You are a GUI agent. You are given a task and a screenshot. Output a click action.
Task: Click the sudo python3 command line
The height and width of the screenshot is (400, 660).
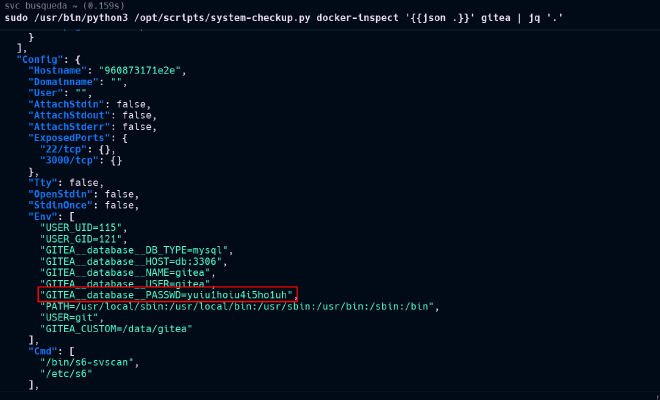coord(283,18)
